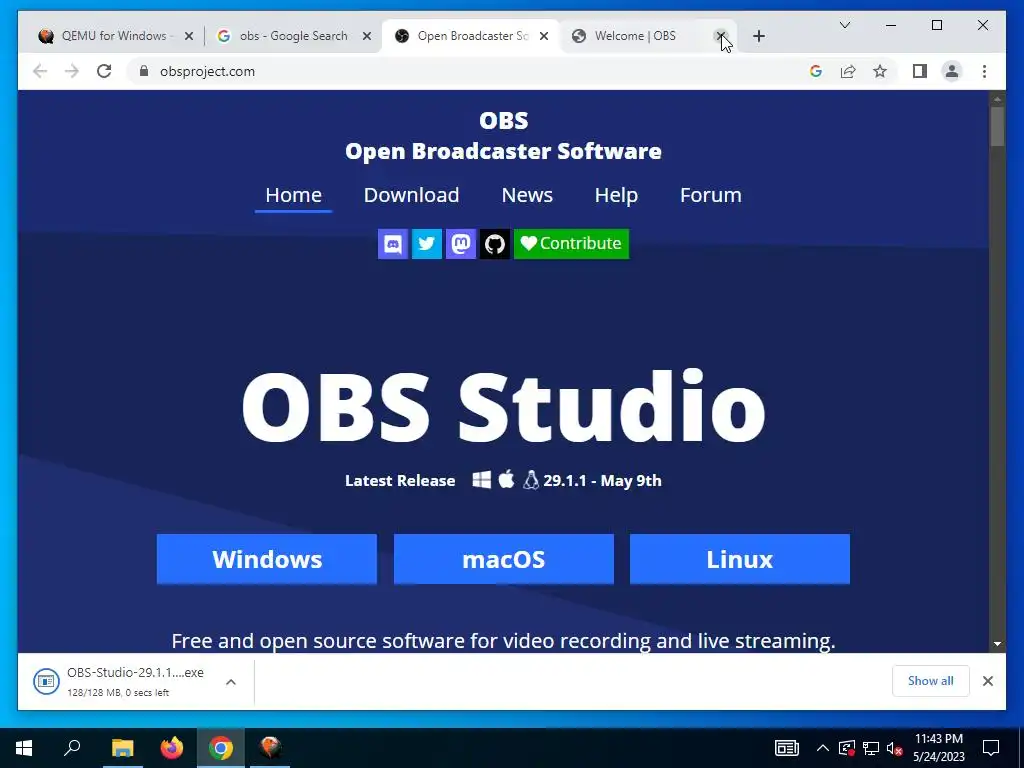This screenshot has width=1024, height=768.
Task: Close the obs - Google Search tab
Action: tap(367, 37)
